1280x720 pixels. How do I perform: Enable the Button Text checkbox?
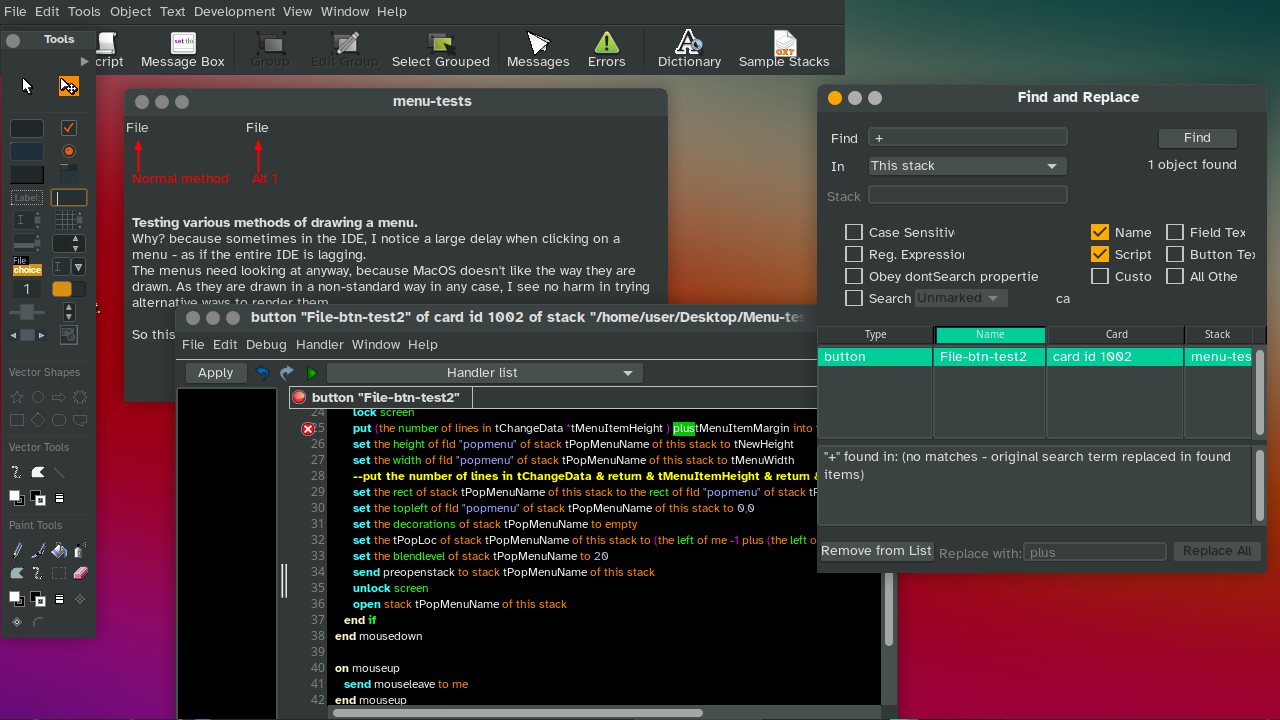[x=1175, y=254]
